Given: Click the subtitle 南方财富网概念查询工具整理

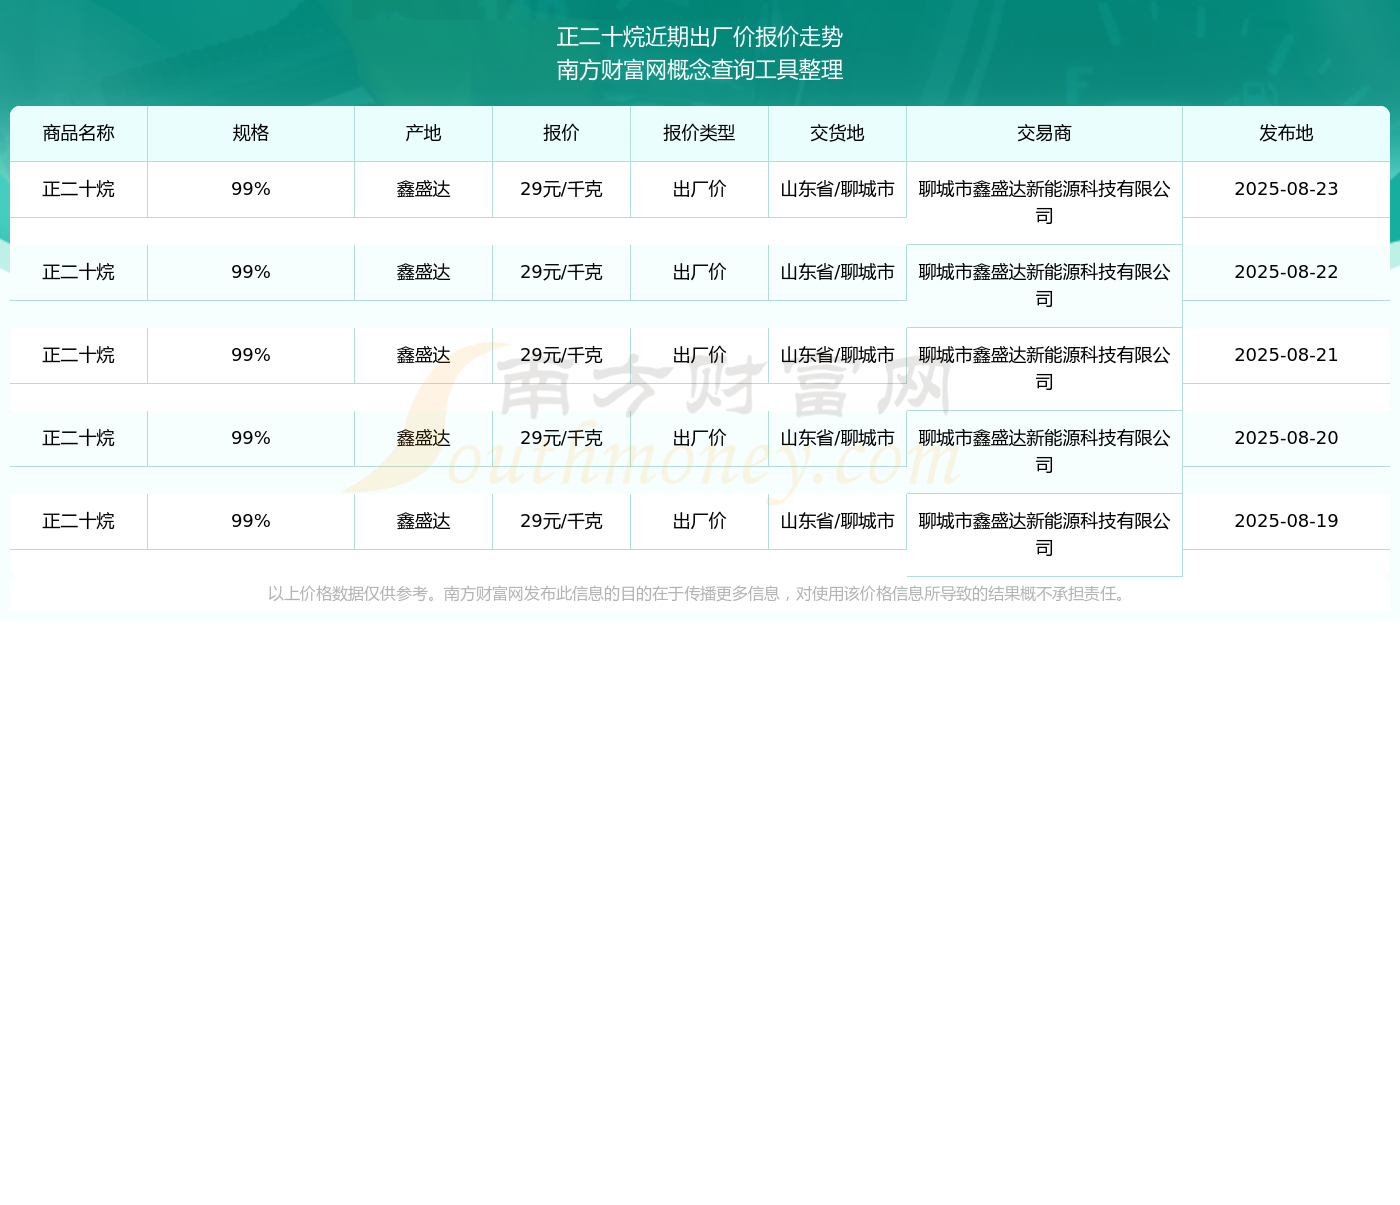Looking at the screenshot, I should 700,70.
